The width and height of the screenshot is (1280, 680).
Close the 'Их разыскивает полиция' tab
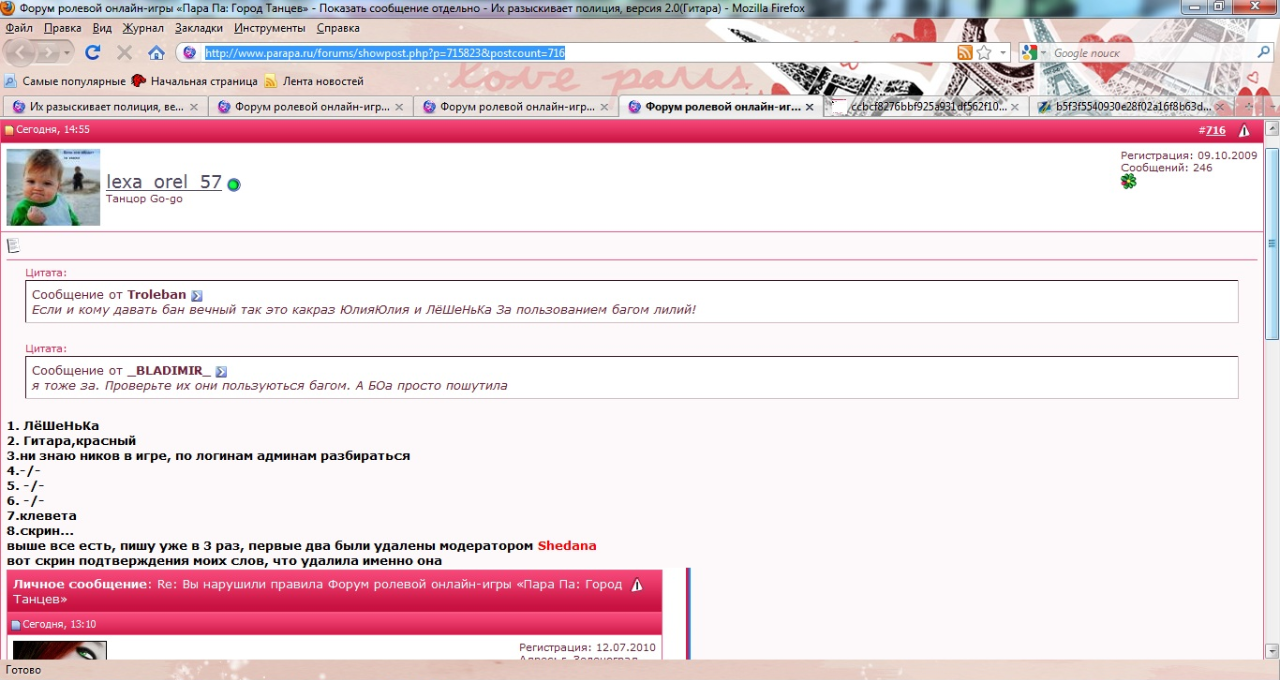[x=194, y=107]
